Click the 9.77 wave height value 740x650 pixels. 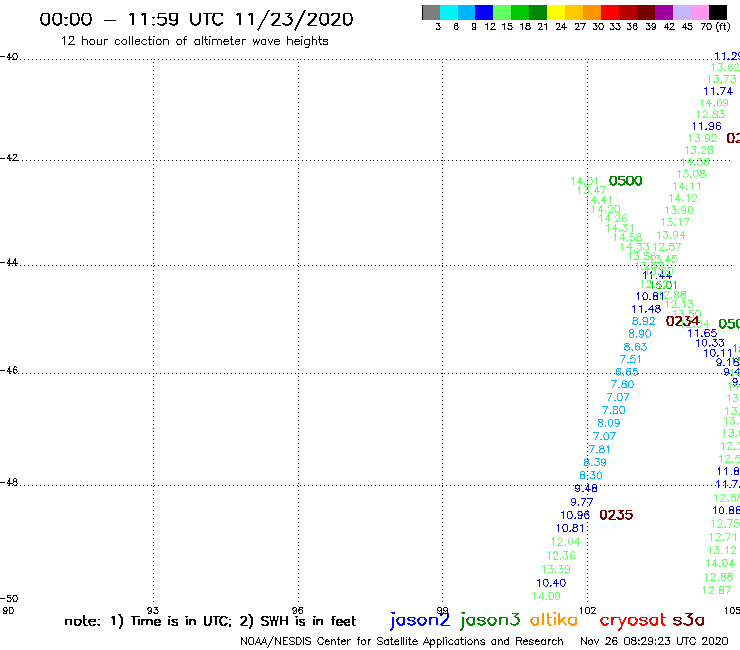click(581, 502)
